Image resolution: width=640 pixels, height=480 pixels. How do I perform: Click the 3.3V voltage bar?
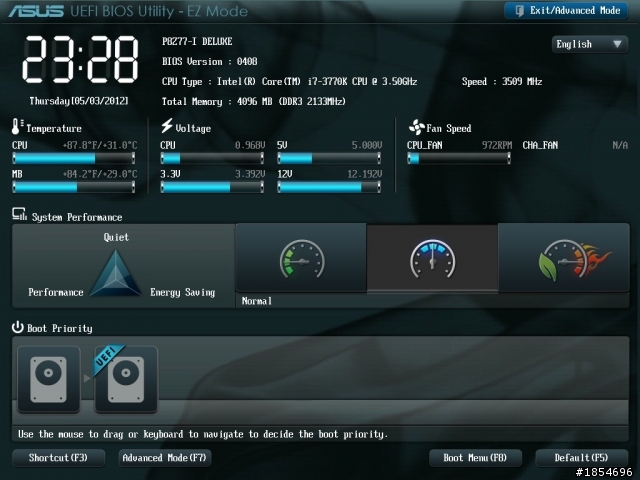point(212,187)
